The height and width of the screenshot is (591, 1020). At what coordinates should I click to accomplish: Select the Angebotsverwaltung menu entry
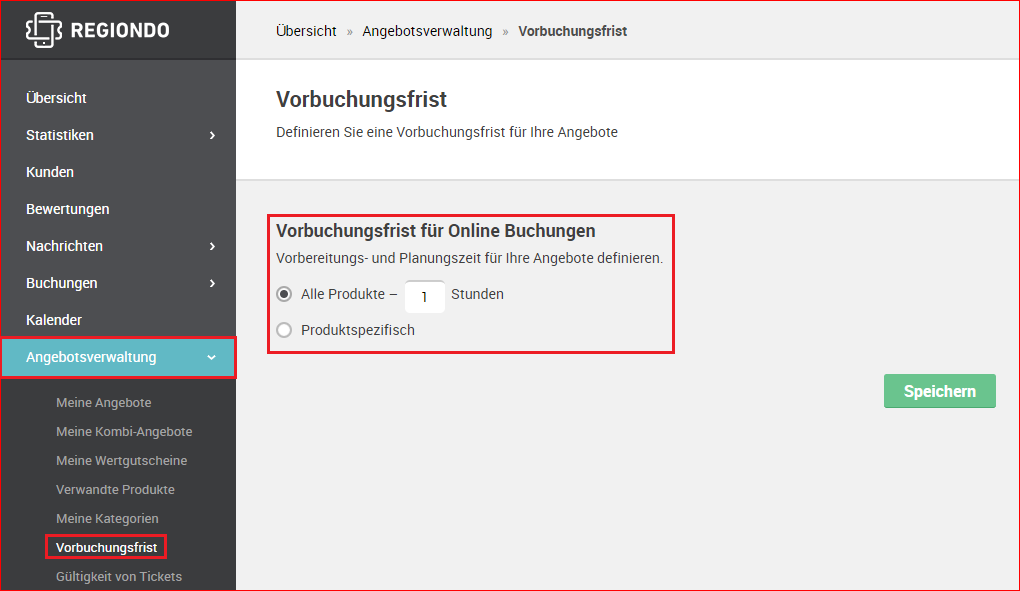click(x=118, y=358)
